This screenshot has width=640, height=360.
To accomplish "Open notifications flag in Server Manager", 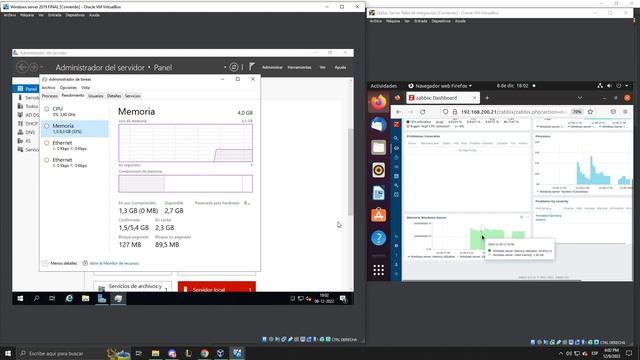I will 252,67.
